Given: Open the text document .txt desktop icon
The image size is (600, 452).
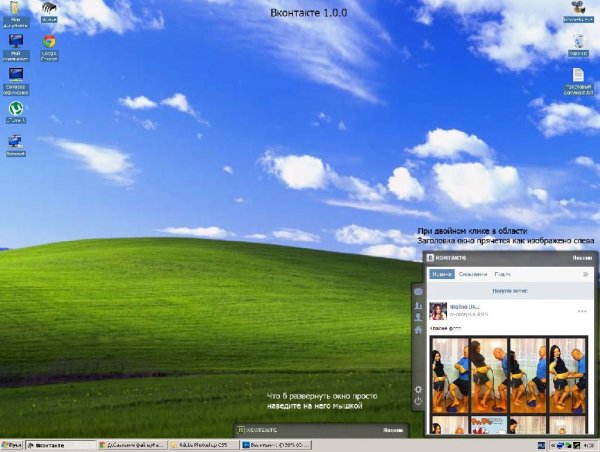Looking at the screenshot, I should 578,82.
